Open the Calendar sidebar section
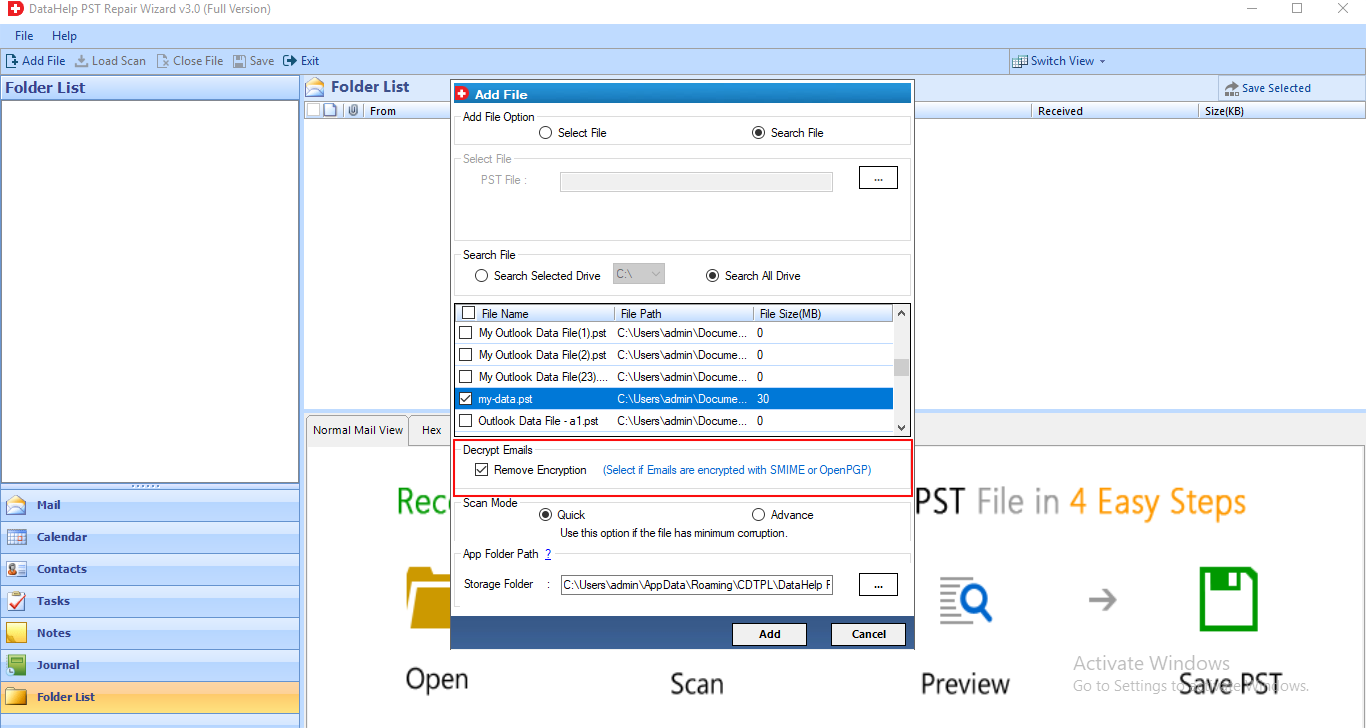This screenshot has width=1366, height=728. (61, 537)
